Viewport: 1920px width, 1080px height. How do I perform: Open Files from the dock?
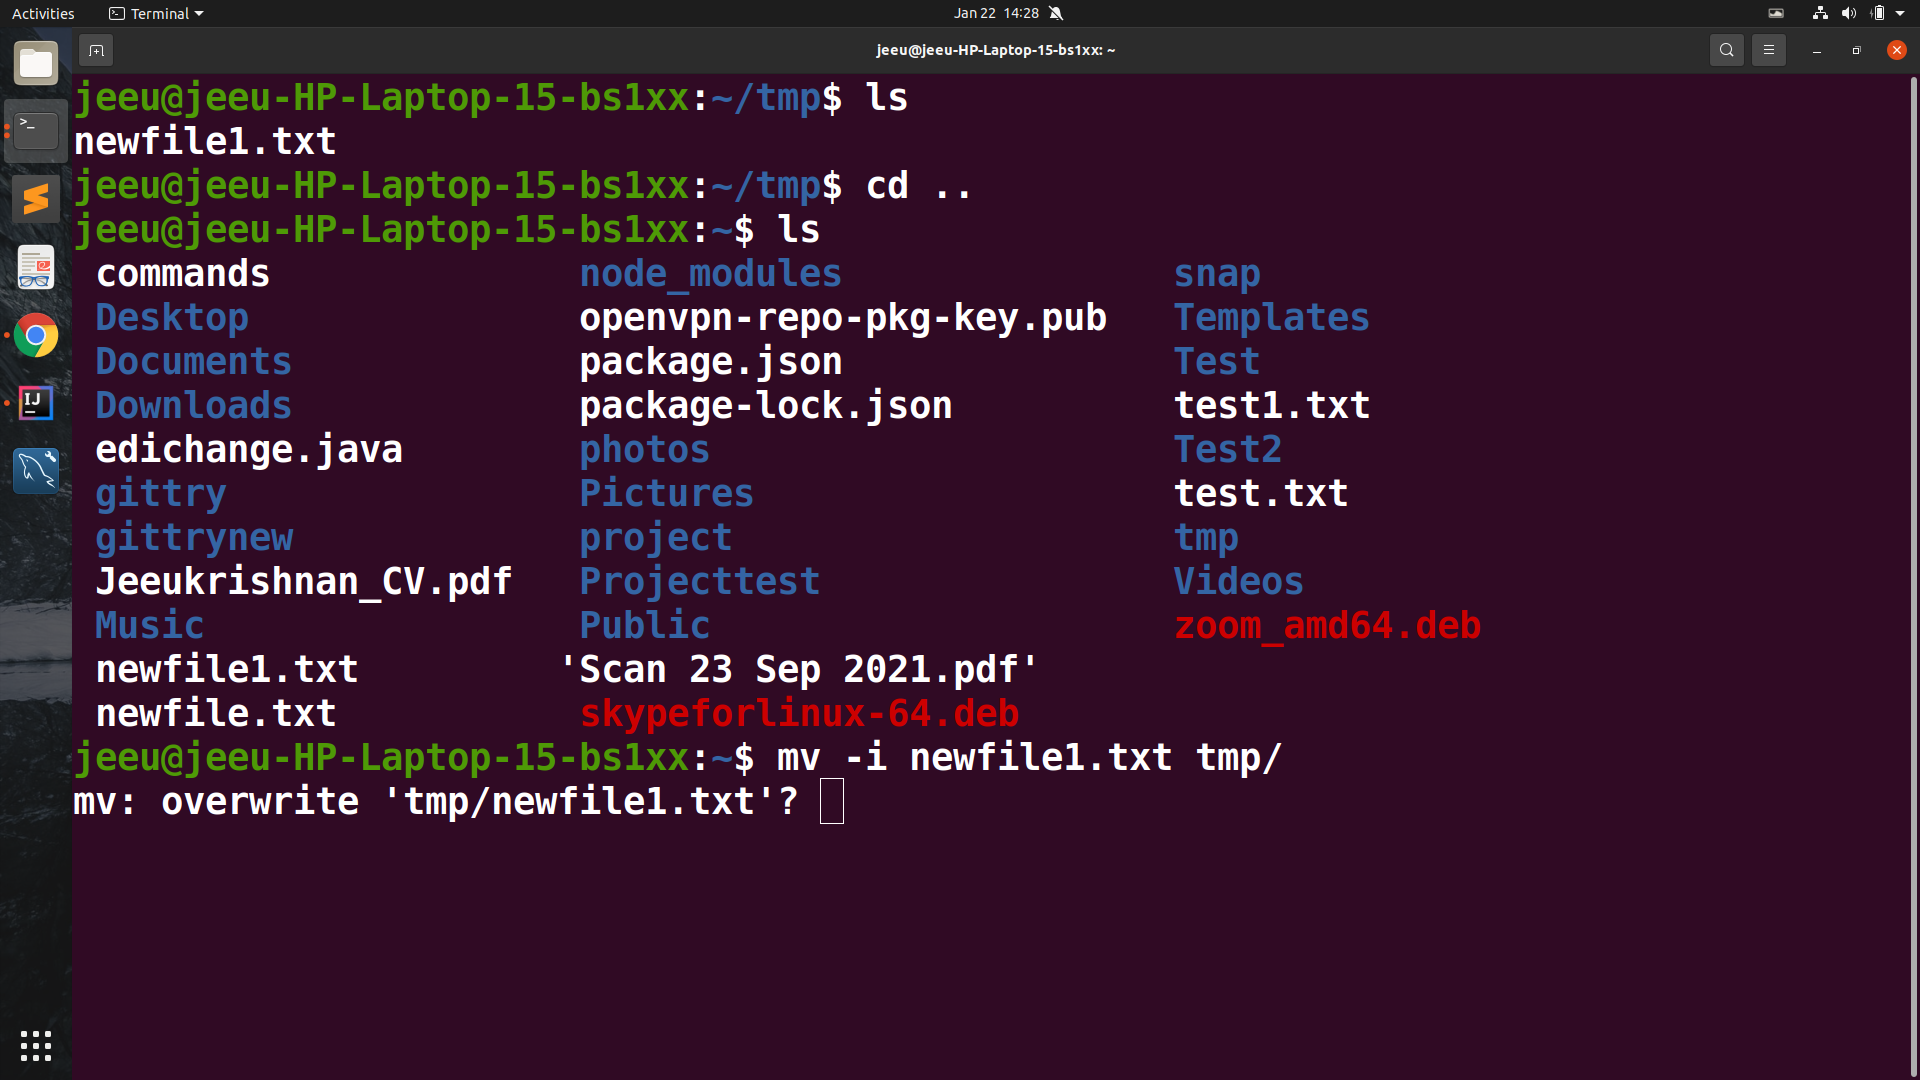click(36, 62)
